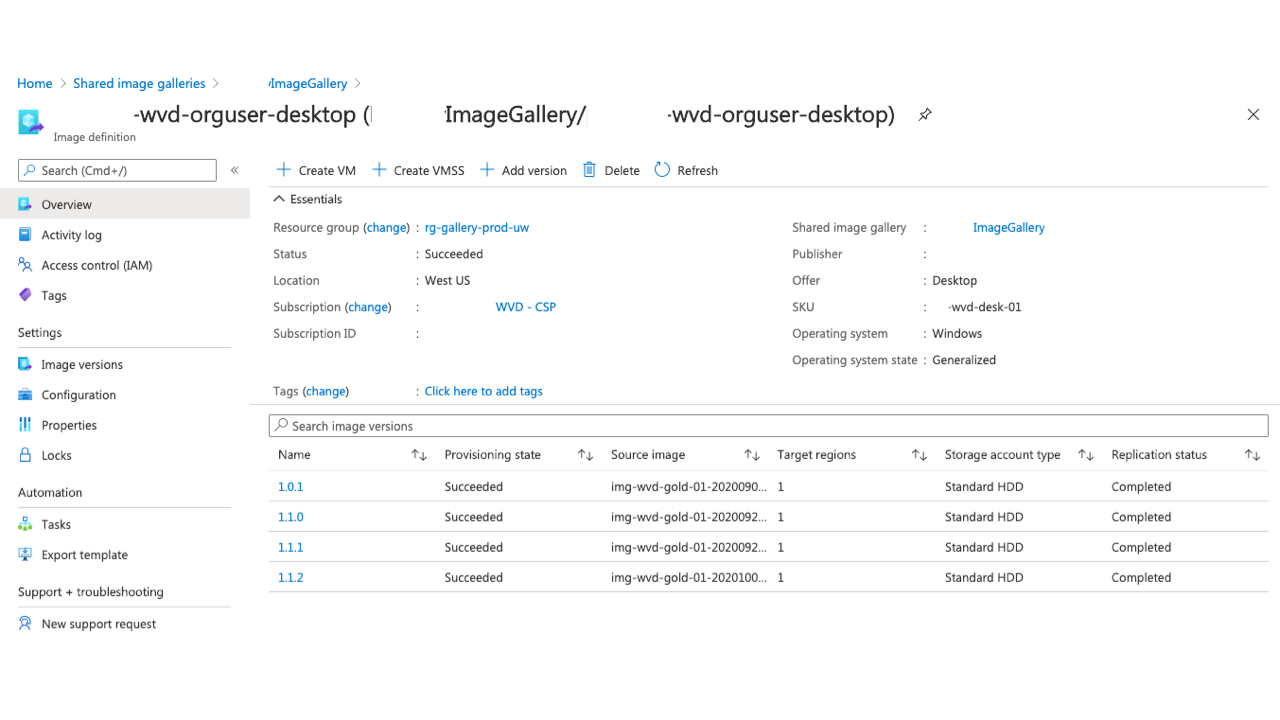Go to Shared image galleries breadcrumb
The height and width of the screenshot is (720, 1280).
pyautogui.click(x=139, y=84)
